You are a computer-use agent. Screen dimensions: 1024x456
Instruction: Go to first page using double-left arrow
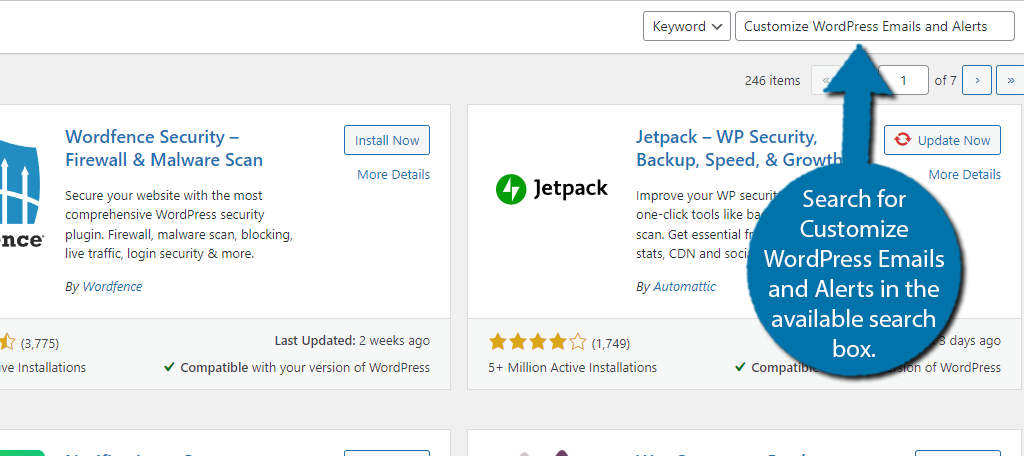[x=826, y=80]
